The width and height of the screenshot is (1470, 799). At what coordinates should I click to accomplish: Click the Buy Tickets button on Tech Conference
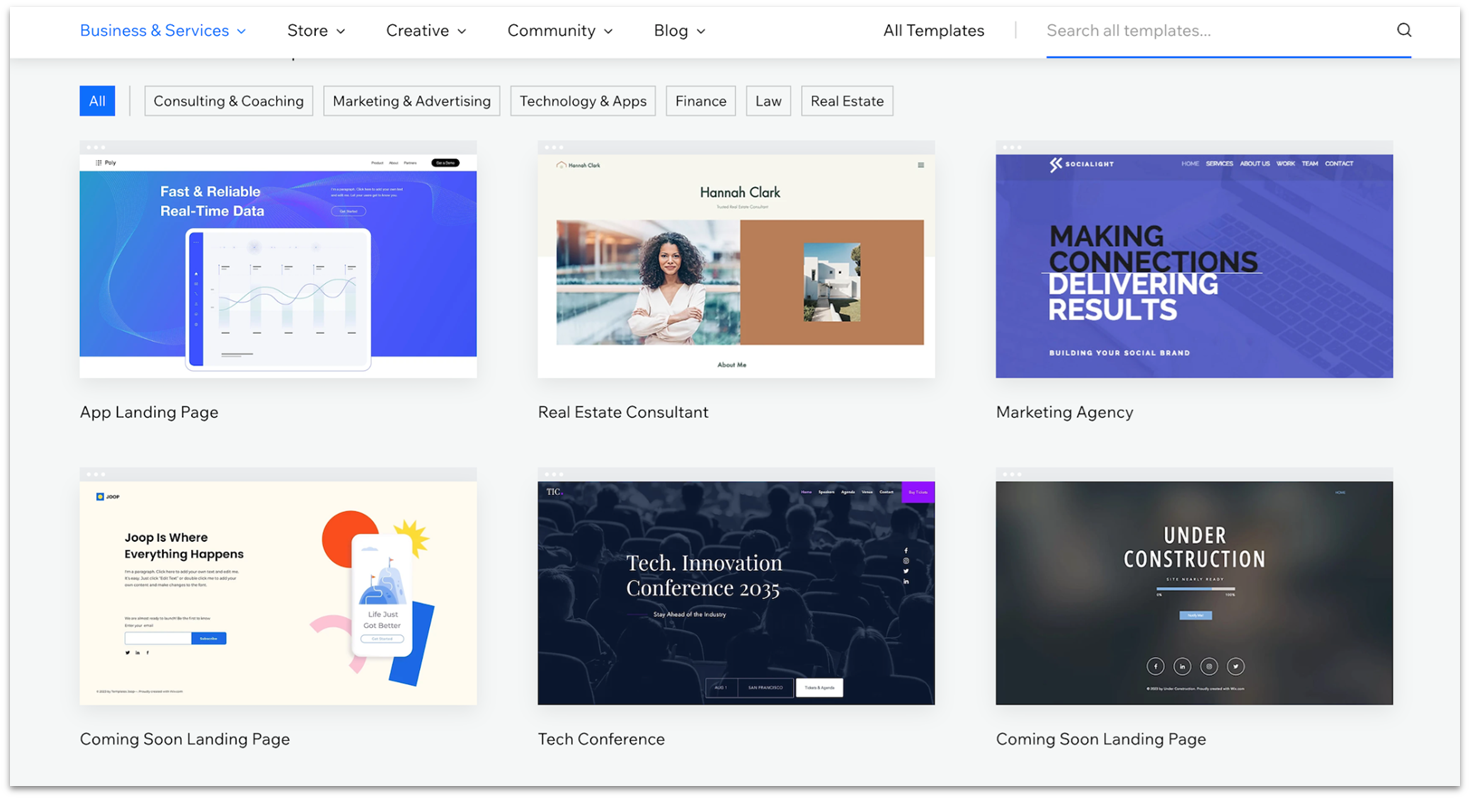(917, 491)
